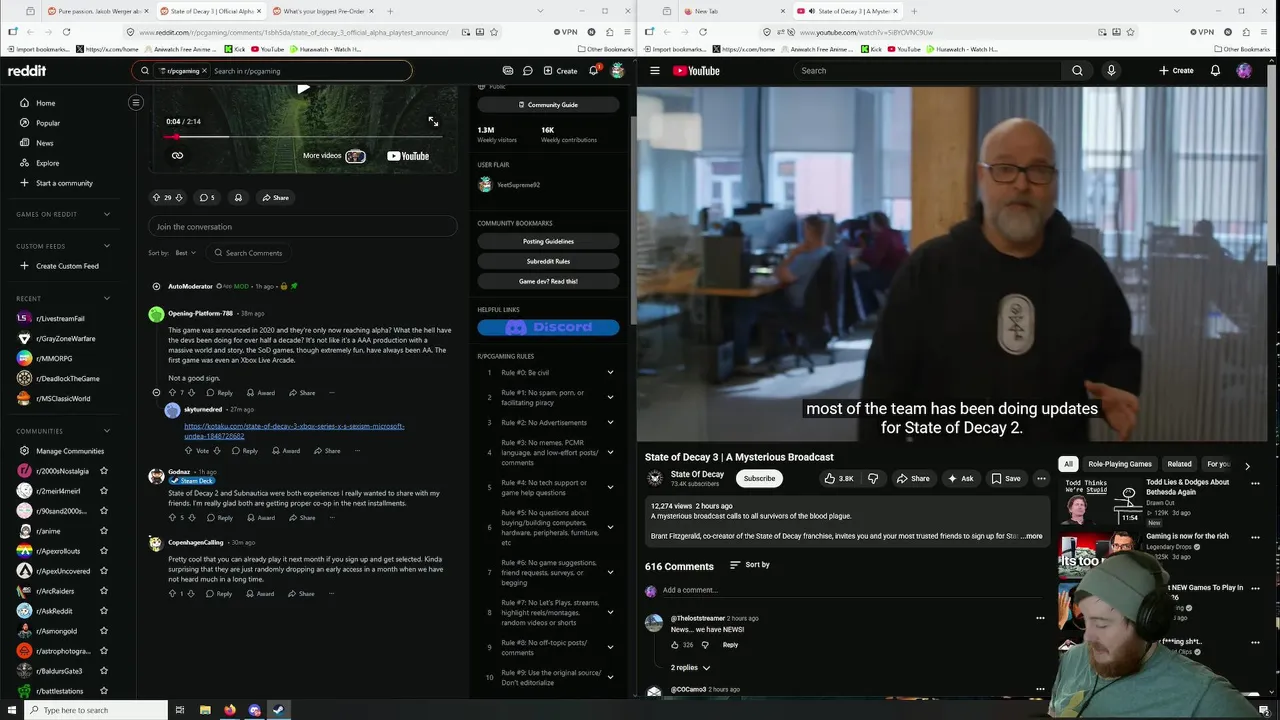This screenshot has width=1280, height=720.
Task: Open more actions menu under video title
Action: pyautogui.click(x=1041, y=478)
